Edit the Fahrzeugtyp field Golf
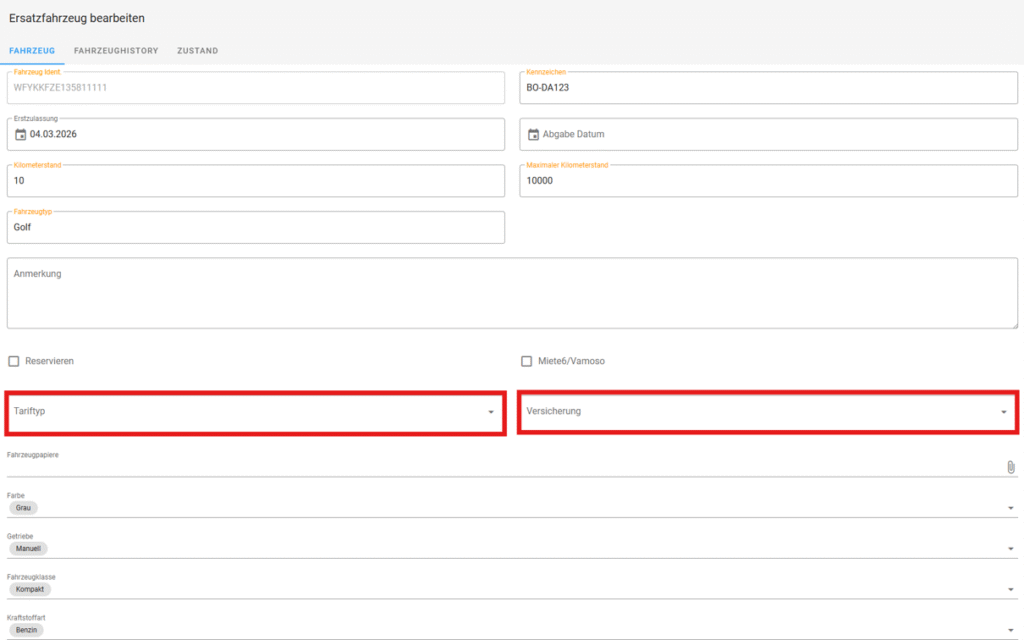This screenshot has width=1024, height=640. [256, 227]
